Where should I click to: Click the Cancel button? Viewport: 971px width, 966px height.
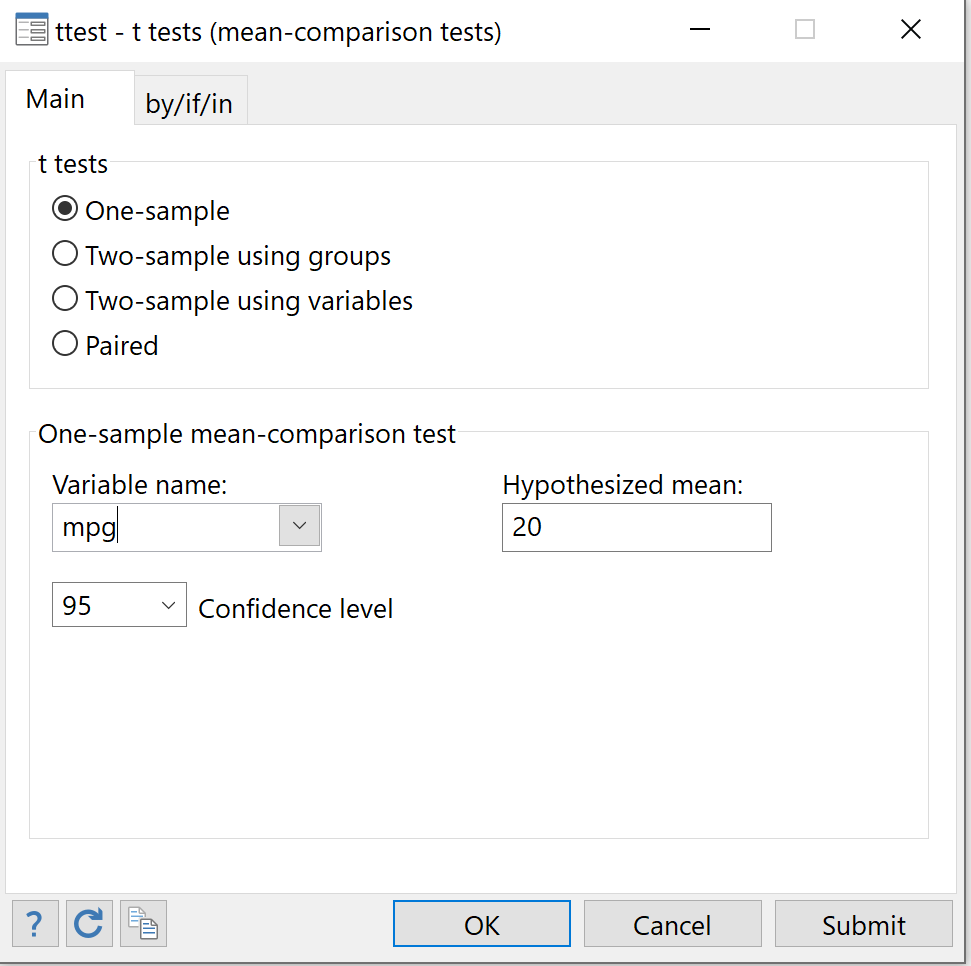pos(673,924)
